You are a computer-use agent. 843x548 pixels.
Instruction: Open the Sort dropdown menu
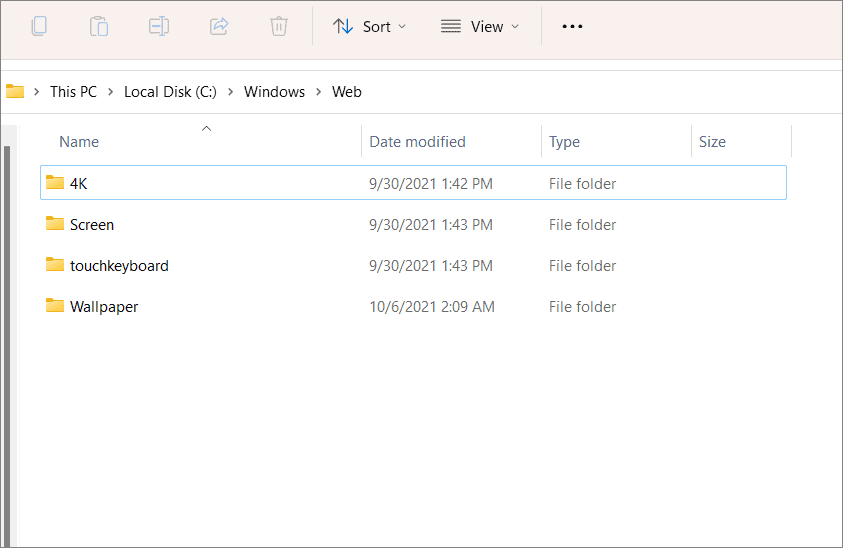click(x=369, y=26)
